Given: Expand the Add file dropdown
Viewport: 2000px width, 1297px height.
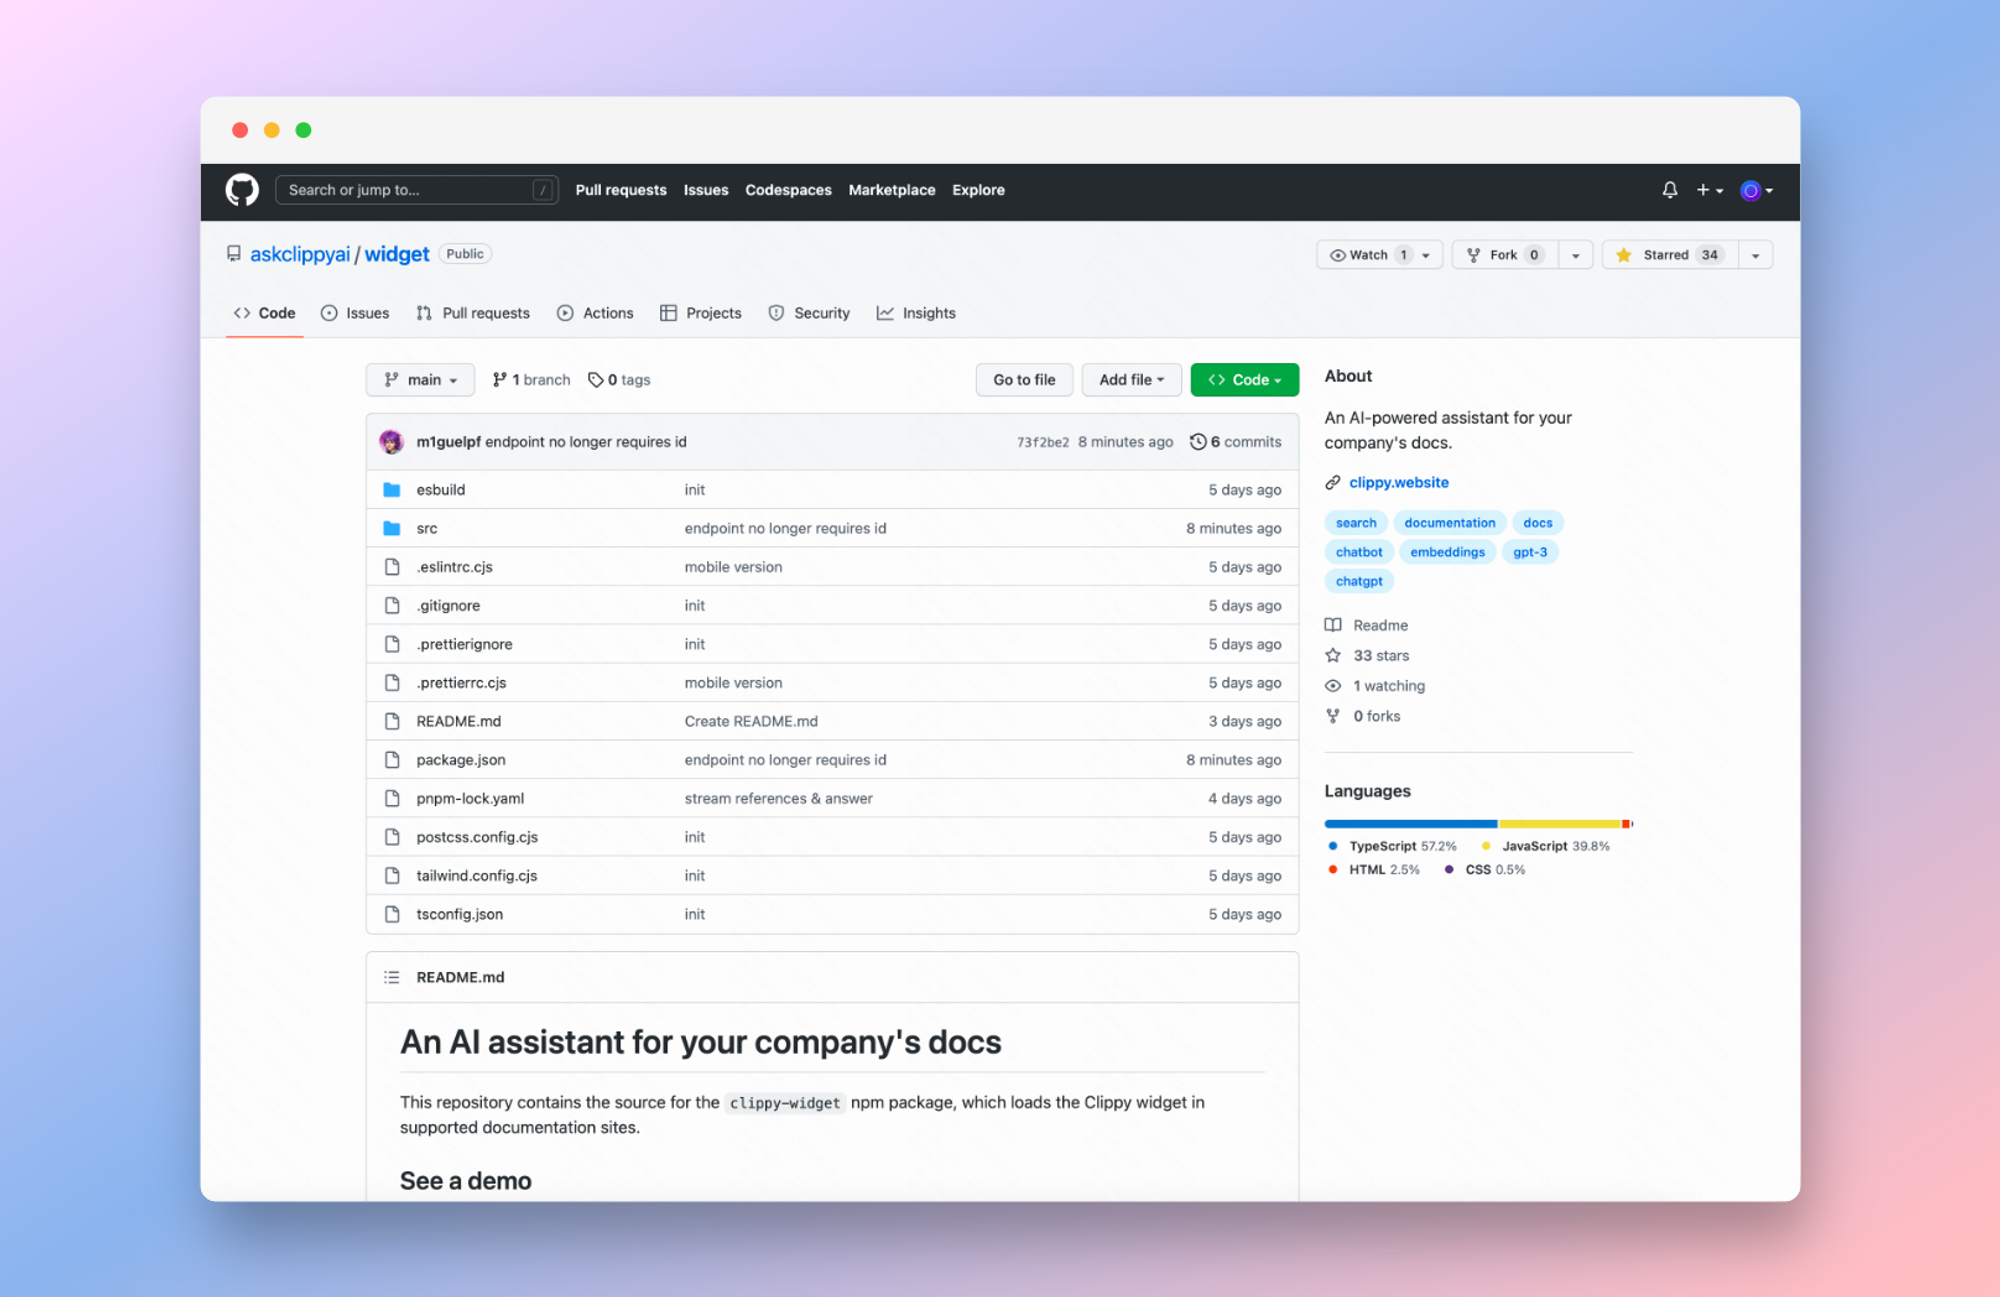Looking at the screenshot, I should pos(1131,380).
